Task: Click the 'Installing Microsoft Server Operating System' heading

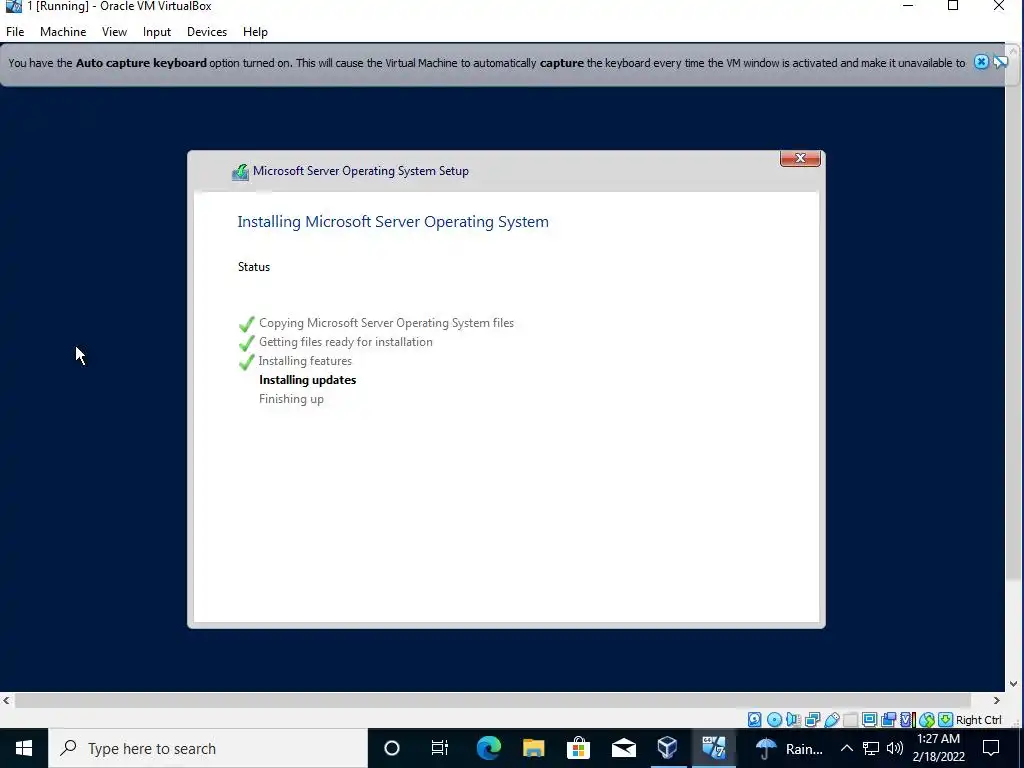Action: pos(393,221)
